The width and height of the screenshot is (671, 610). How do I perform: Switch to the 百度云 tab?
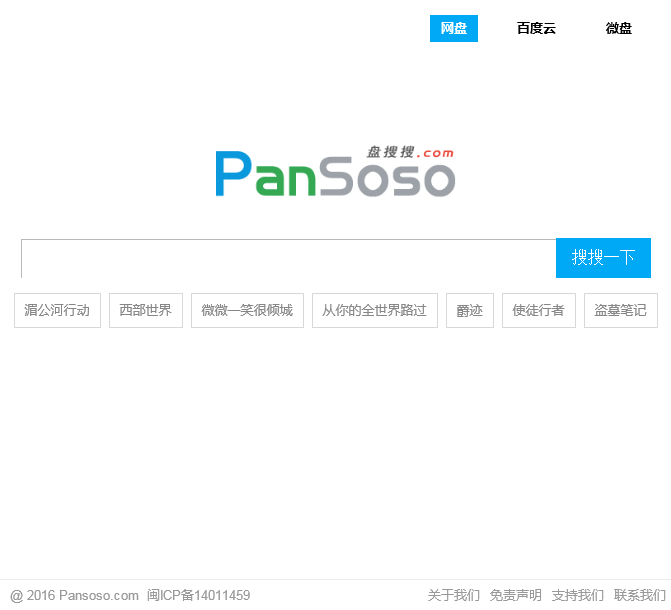(536, 28)
